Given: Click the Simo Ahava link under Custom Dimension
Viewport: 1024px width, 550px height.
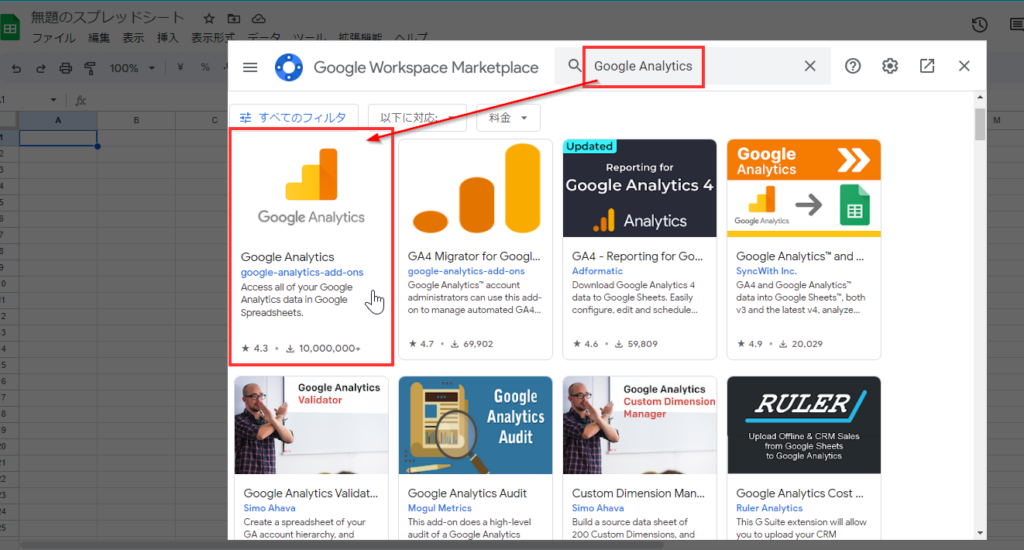Looking at the screenshot, I should point(598,508).
